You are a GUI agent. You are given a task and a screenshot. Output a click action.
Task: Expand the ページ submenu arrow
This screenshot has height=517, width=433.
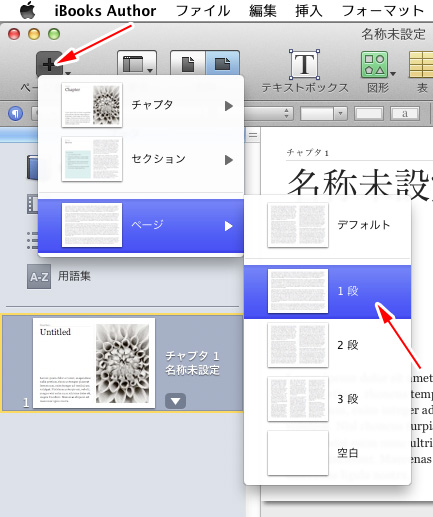pyautogui.click(x=229, y=226)
